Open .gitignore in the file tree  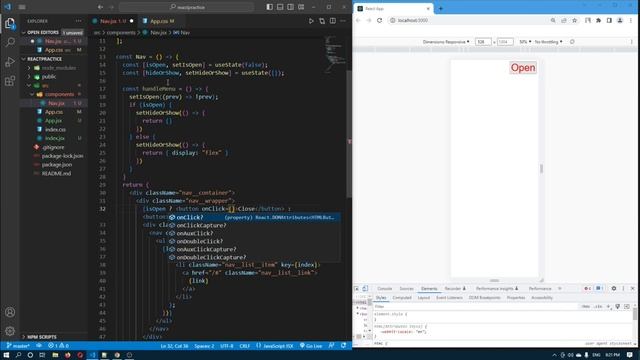(x=53, y=147)
